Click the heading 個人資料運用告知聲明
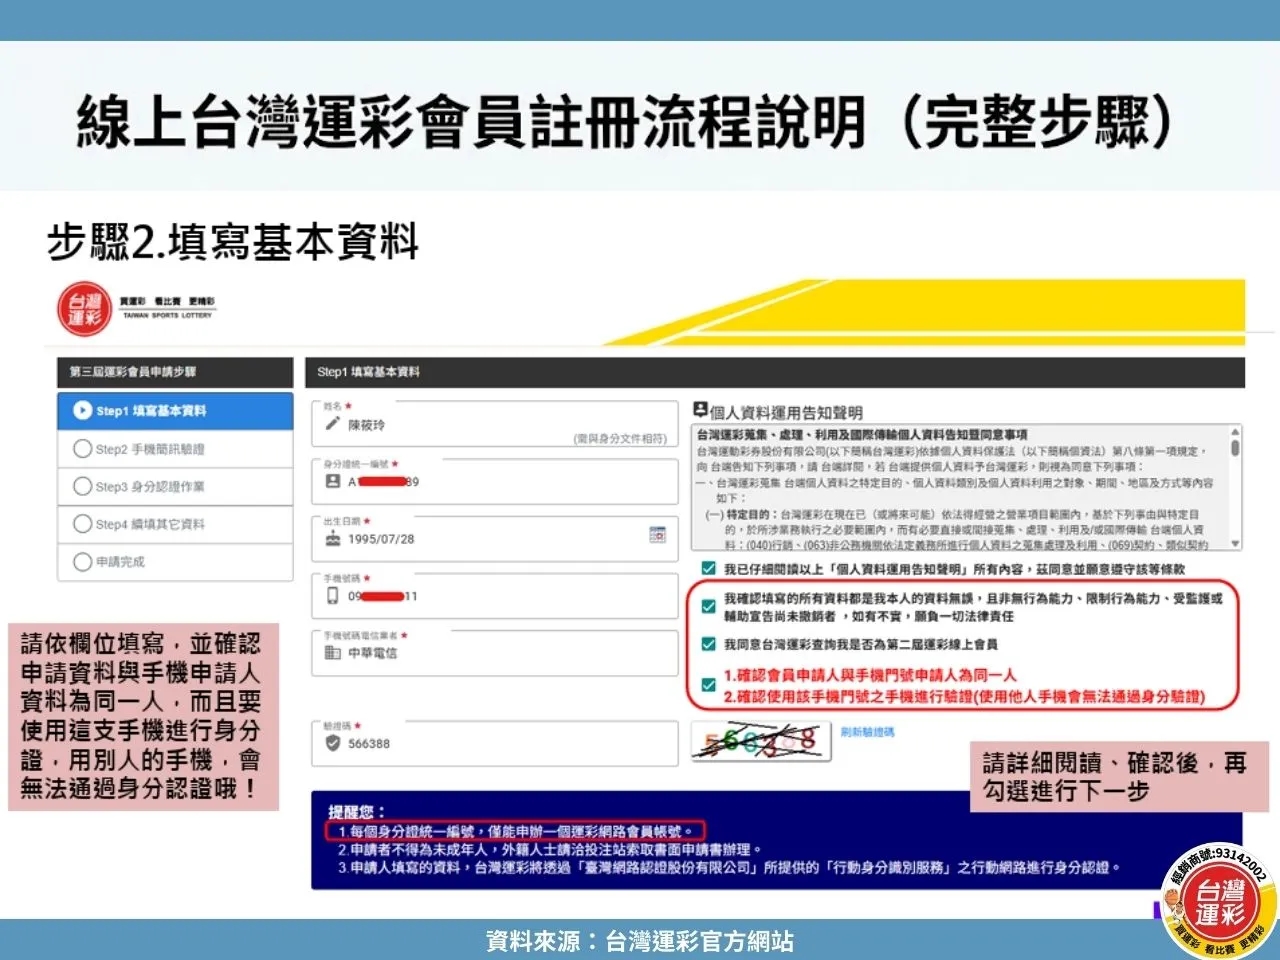The width and height of the screenshot is (1280, 960). click(786, 412)
